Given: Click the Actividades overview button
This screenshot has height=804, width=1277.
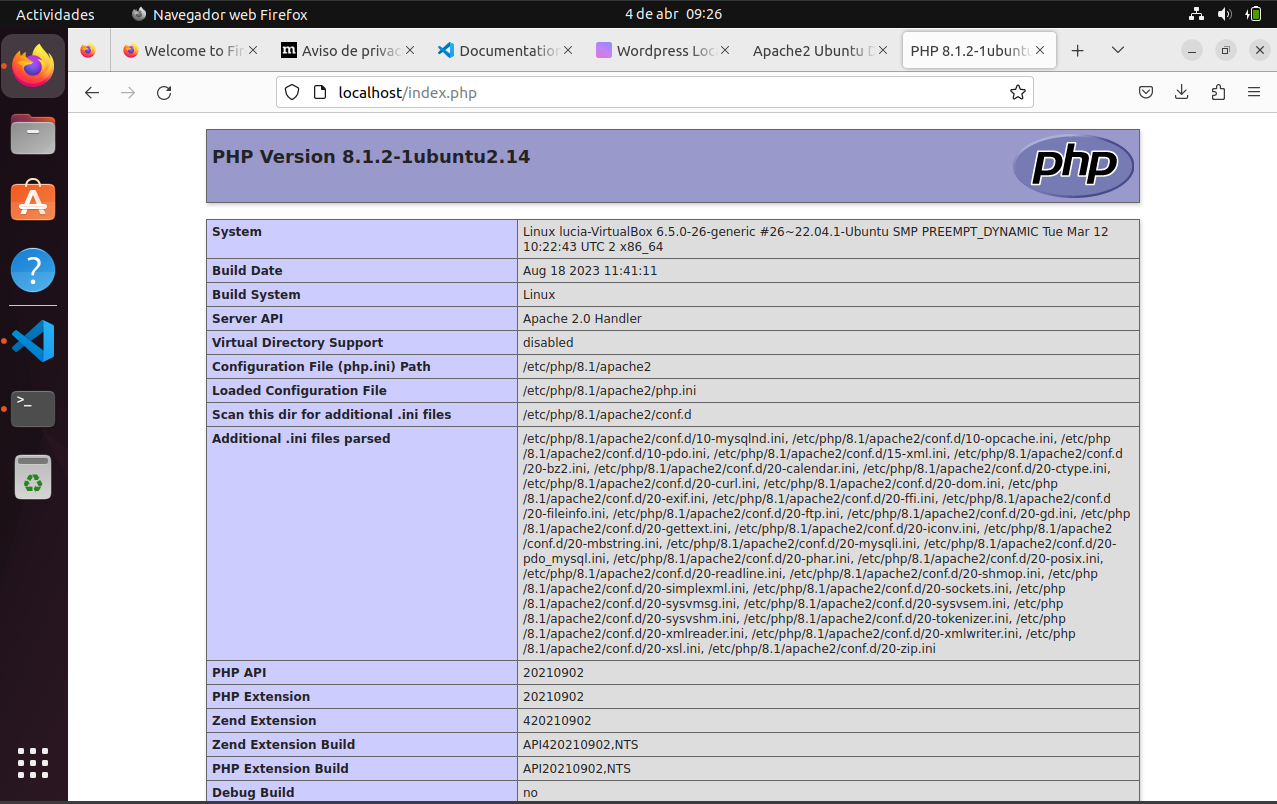Looking at the screenshot, I should coord(55,14).
